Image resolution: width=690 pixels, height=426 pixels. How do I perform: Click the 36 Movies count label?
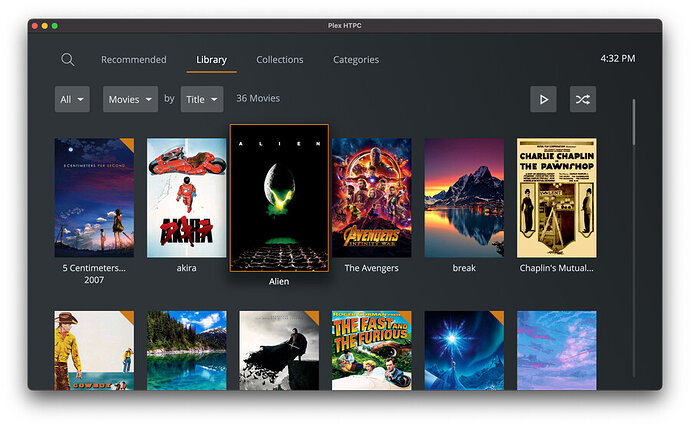pyautogui.click(x=258, y=98)
